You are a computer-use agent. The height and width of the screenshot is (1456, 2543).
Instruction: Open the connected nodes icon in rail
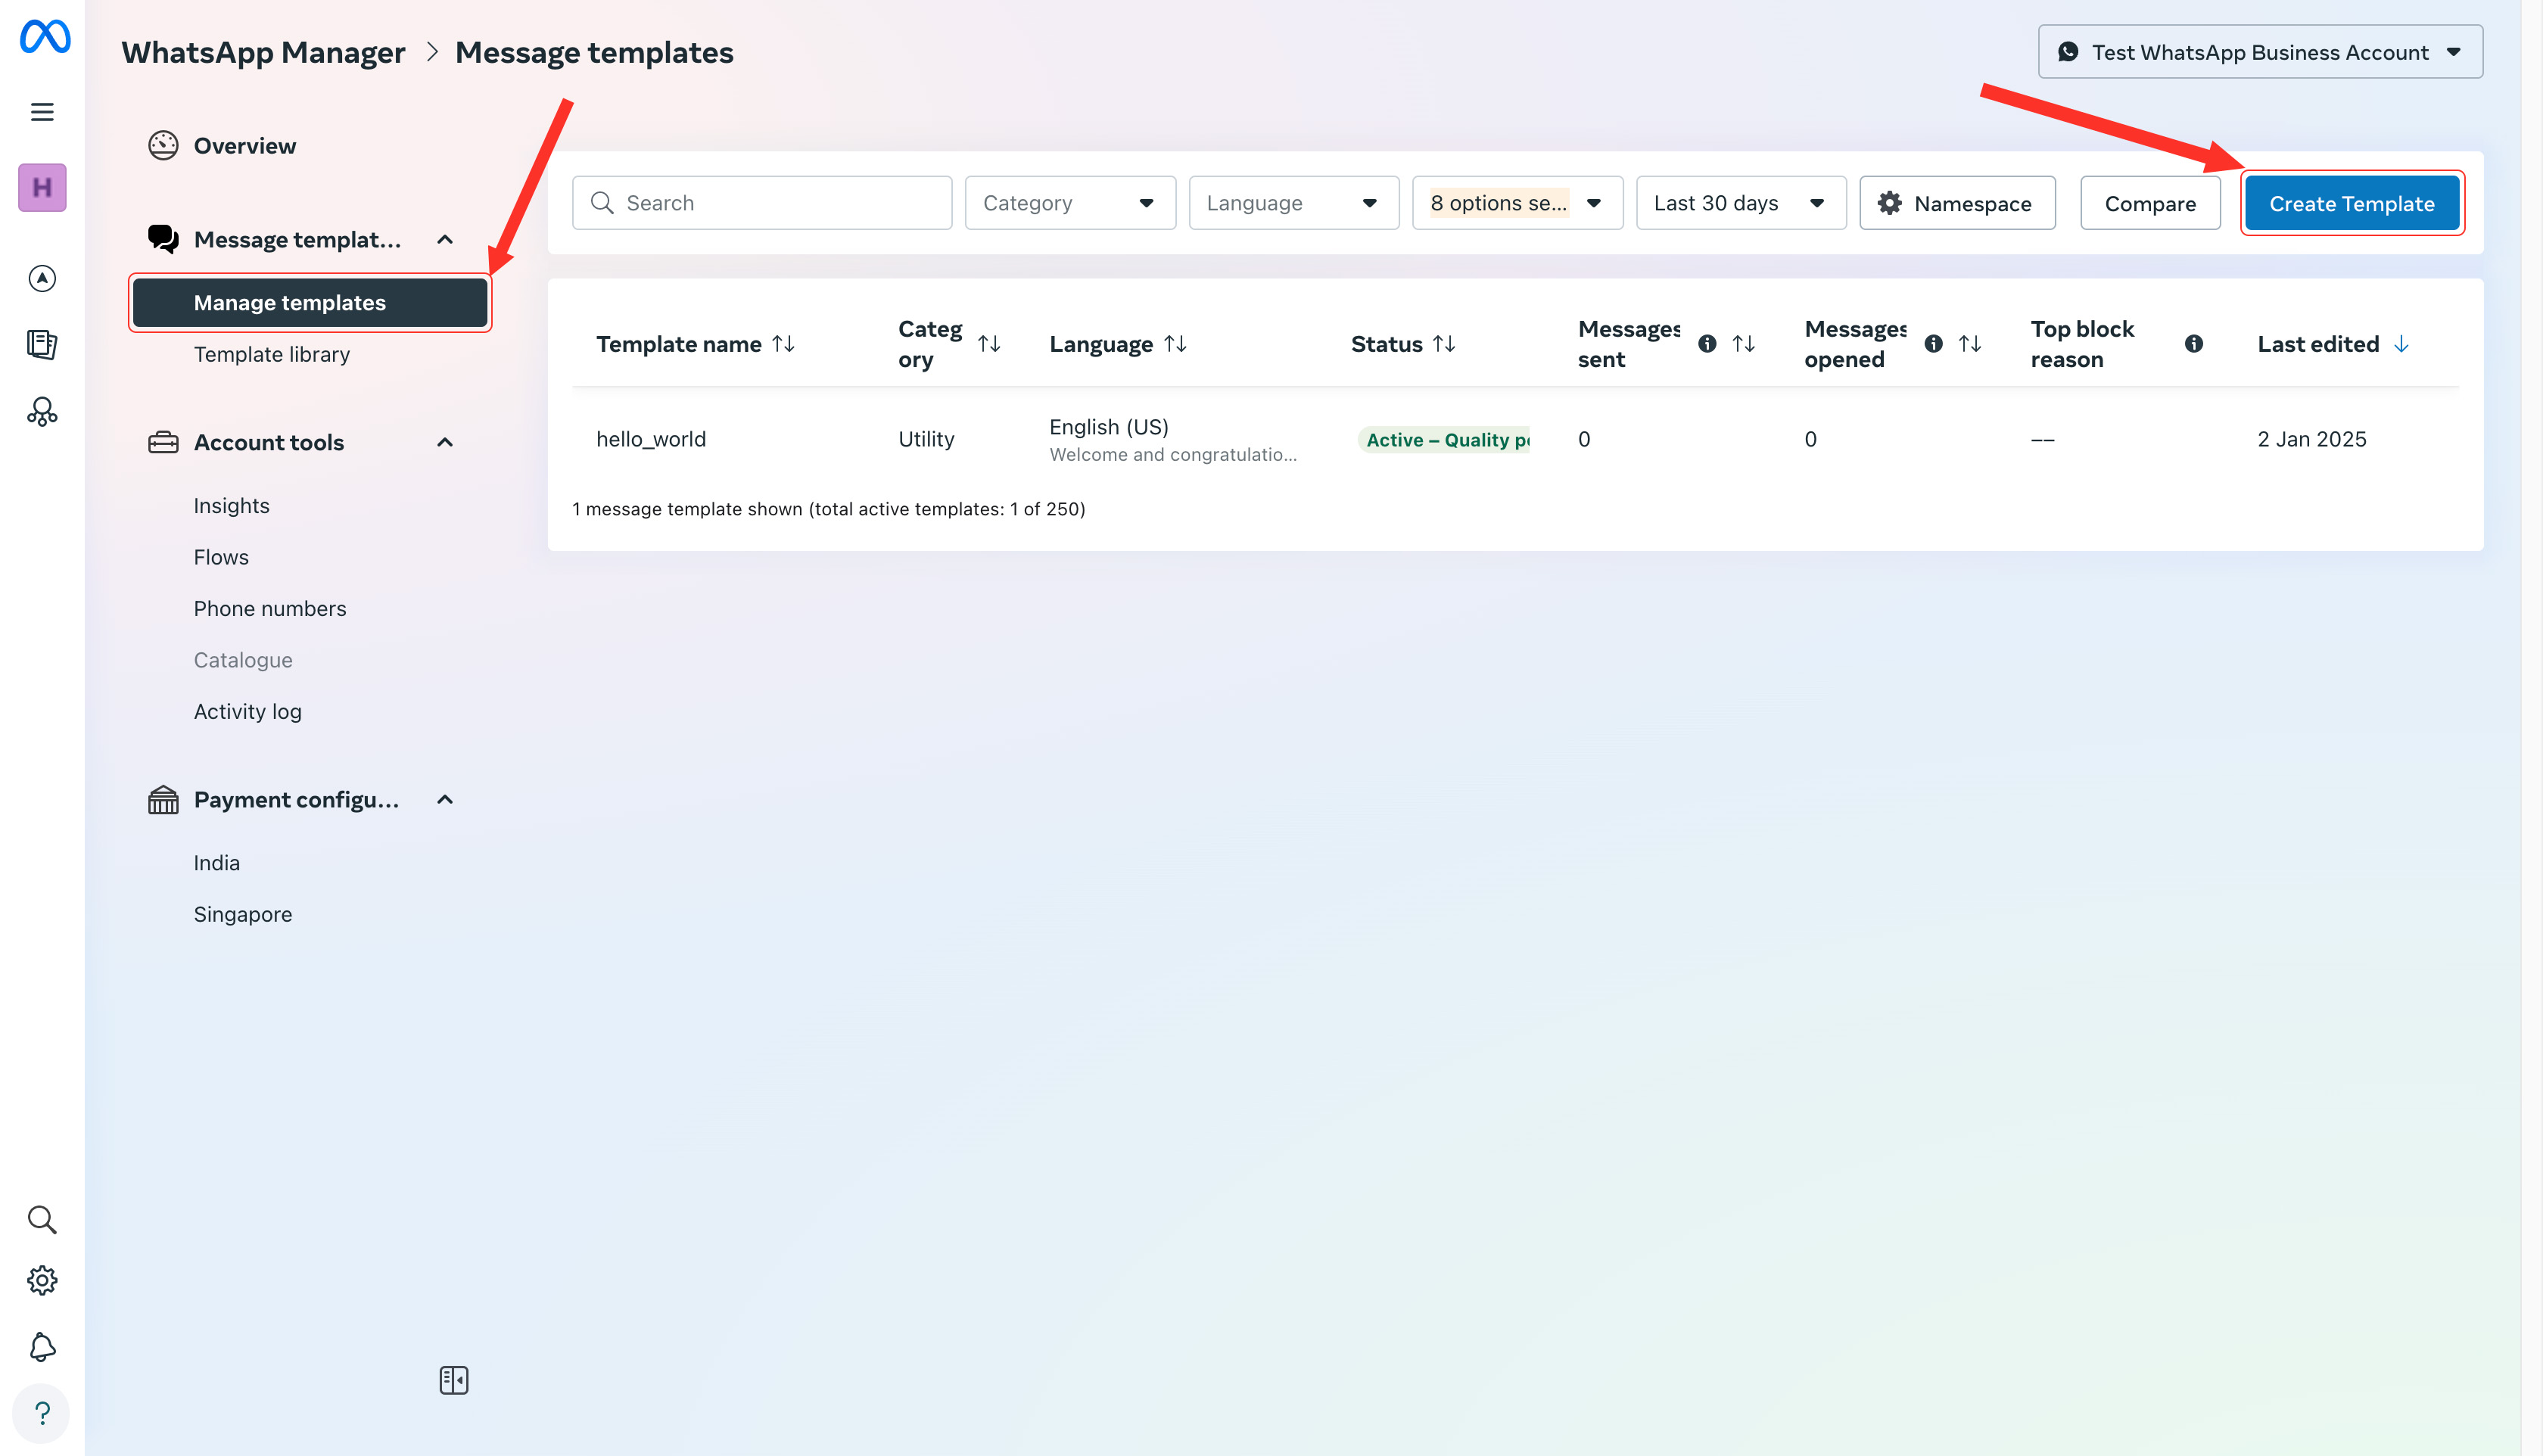click(42, 412)
